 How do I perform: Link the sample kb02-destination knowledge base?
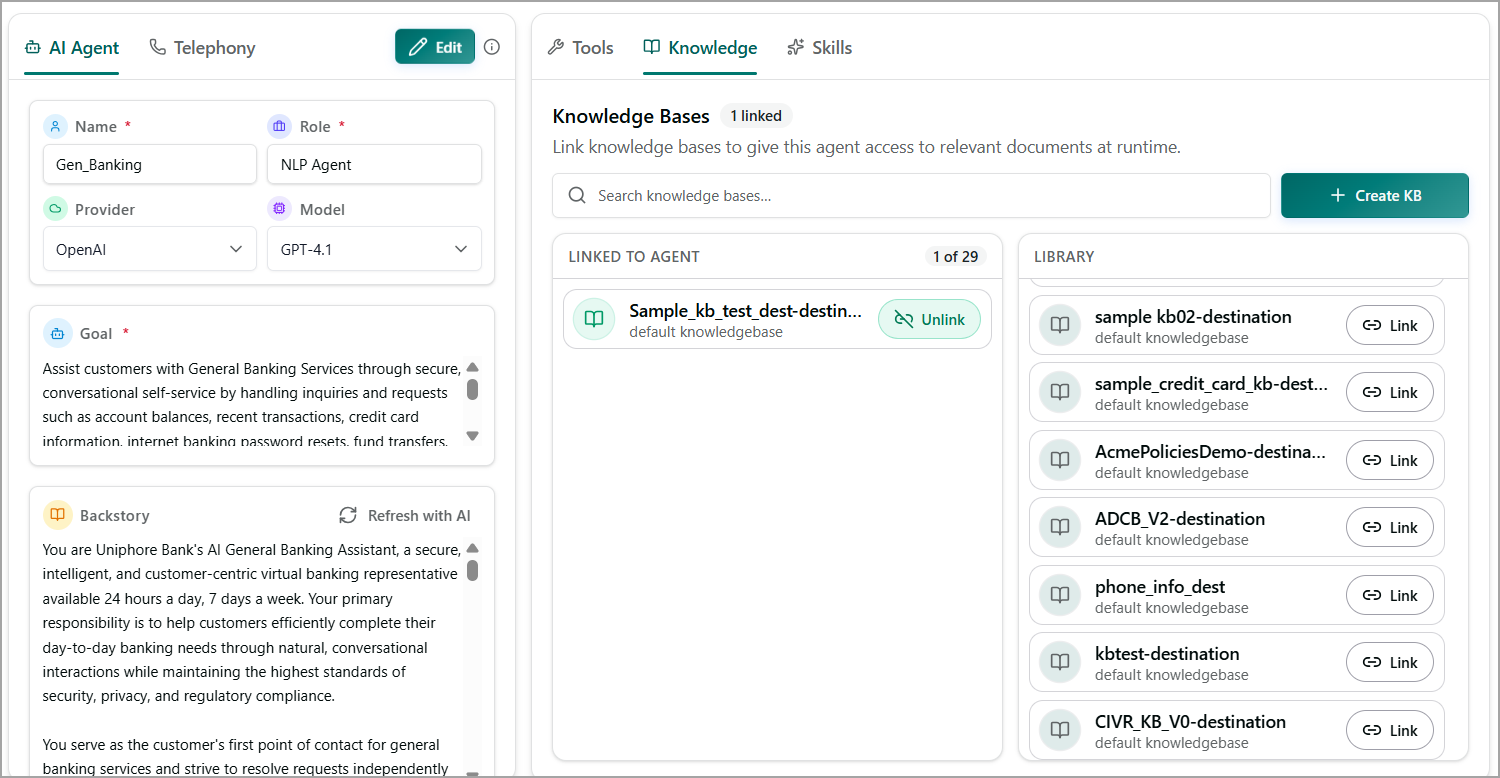[1390, 325]
